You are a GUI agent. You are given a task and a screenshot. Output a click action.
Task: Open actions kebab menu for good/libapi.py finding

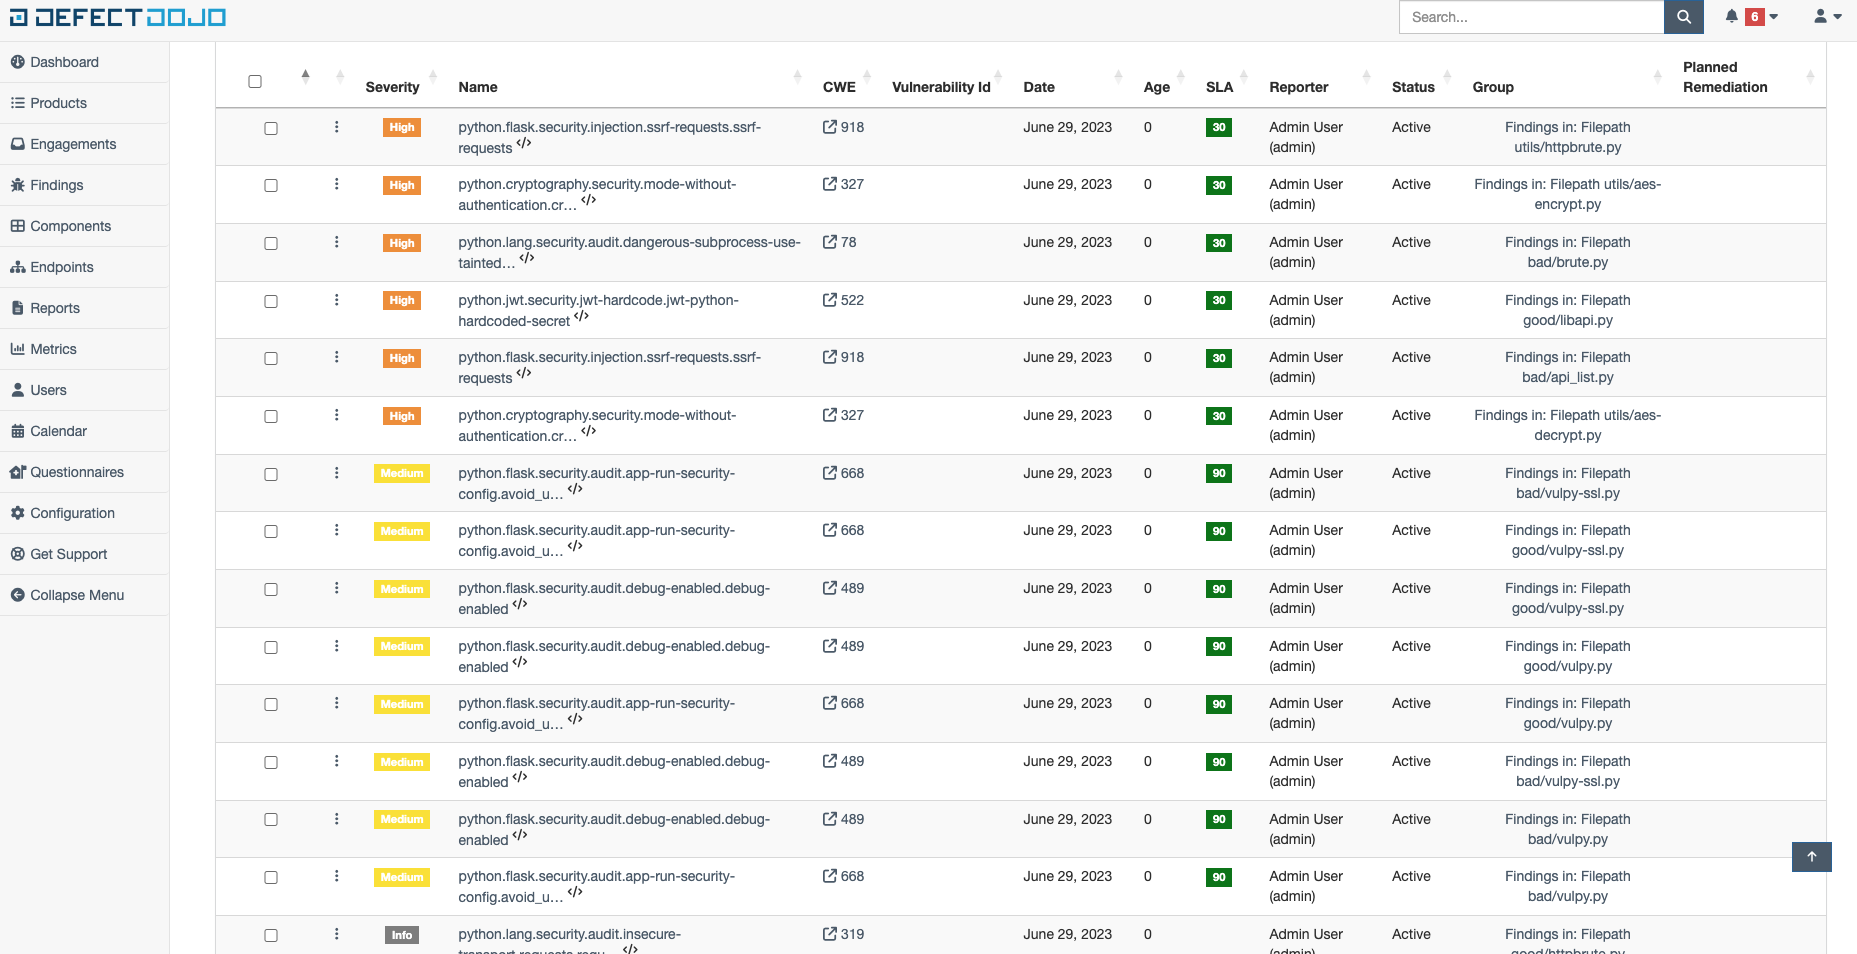336,300
